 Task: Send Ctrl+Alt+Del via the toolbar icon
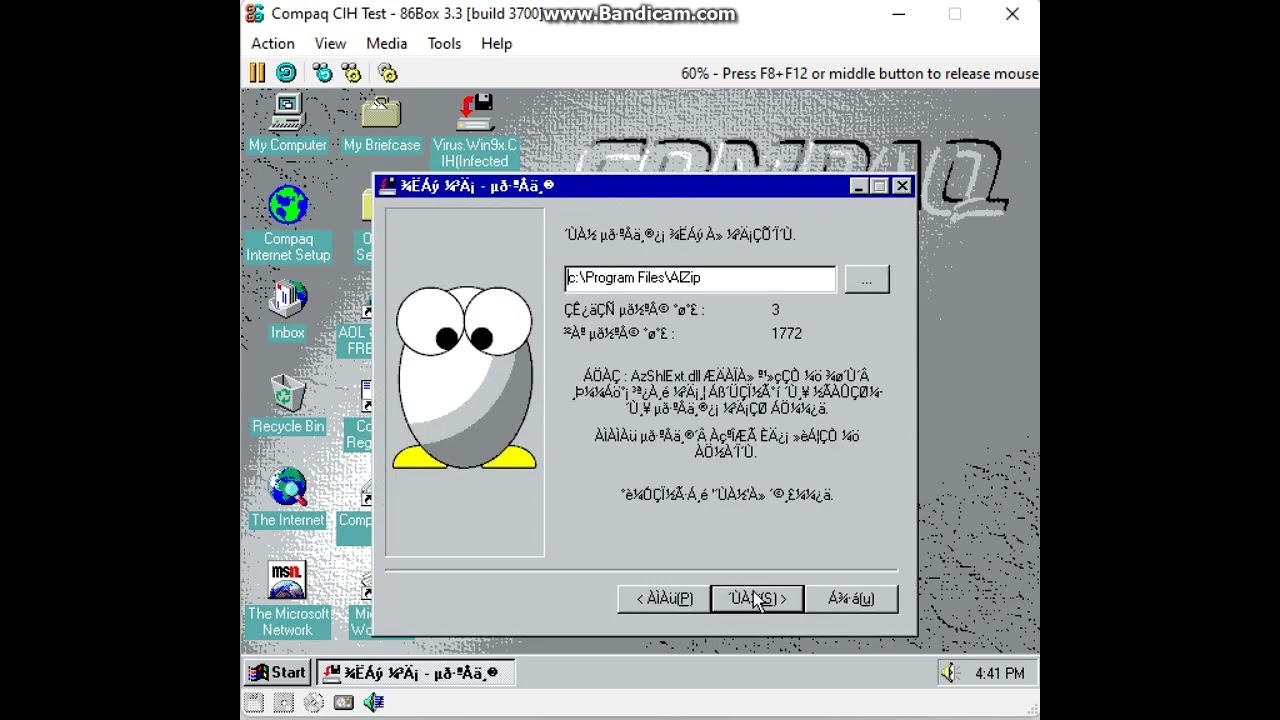322,73
